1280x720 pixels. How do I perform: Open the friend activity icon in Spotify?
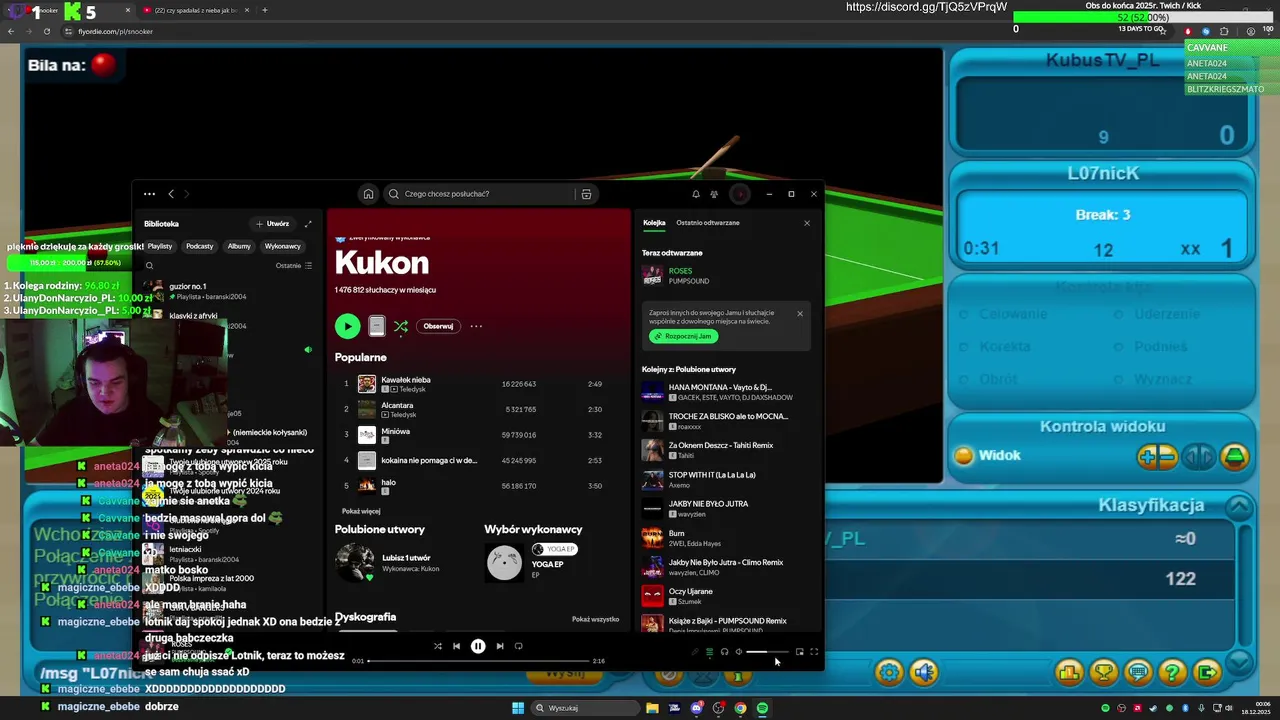[x=714, y=194]
